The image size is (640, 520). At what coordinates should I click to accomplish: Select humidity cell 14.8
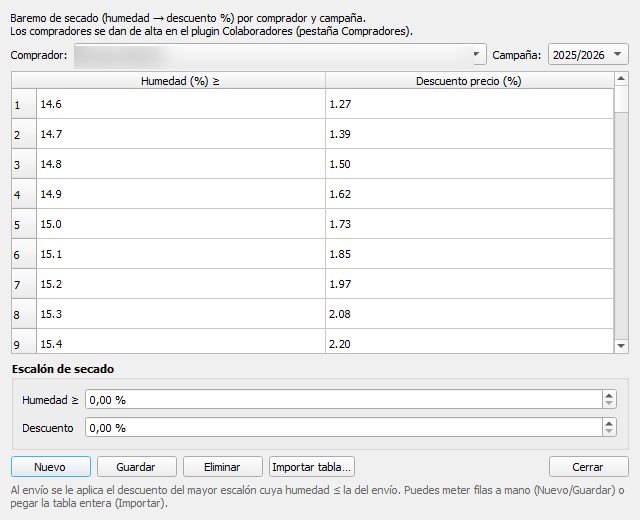click(181, 164)
